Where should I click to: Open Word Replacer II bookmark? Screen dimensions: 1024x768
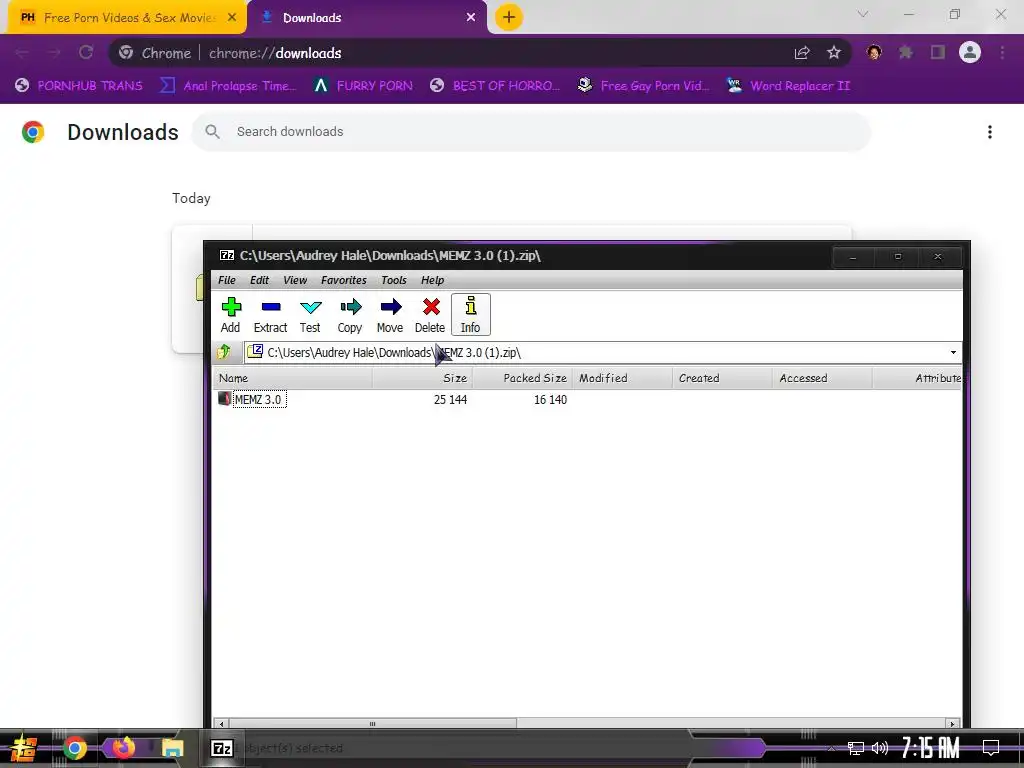[788, 86]
